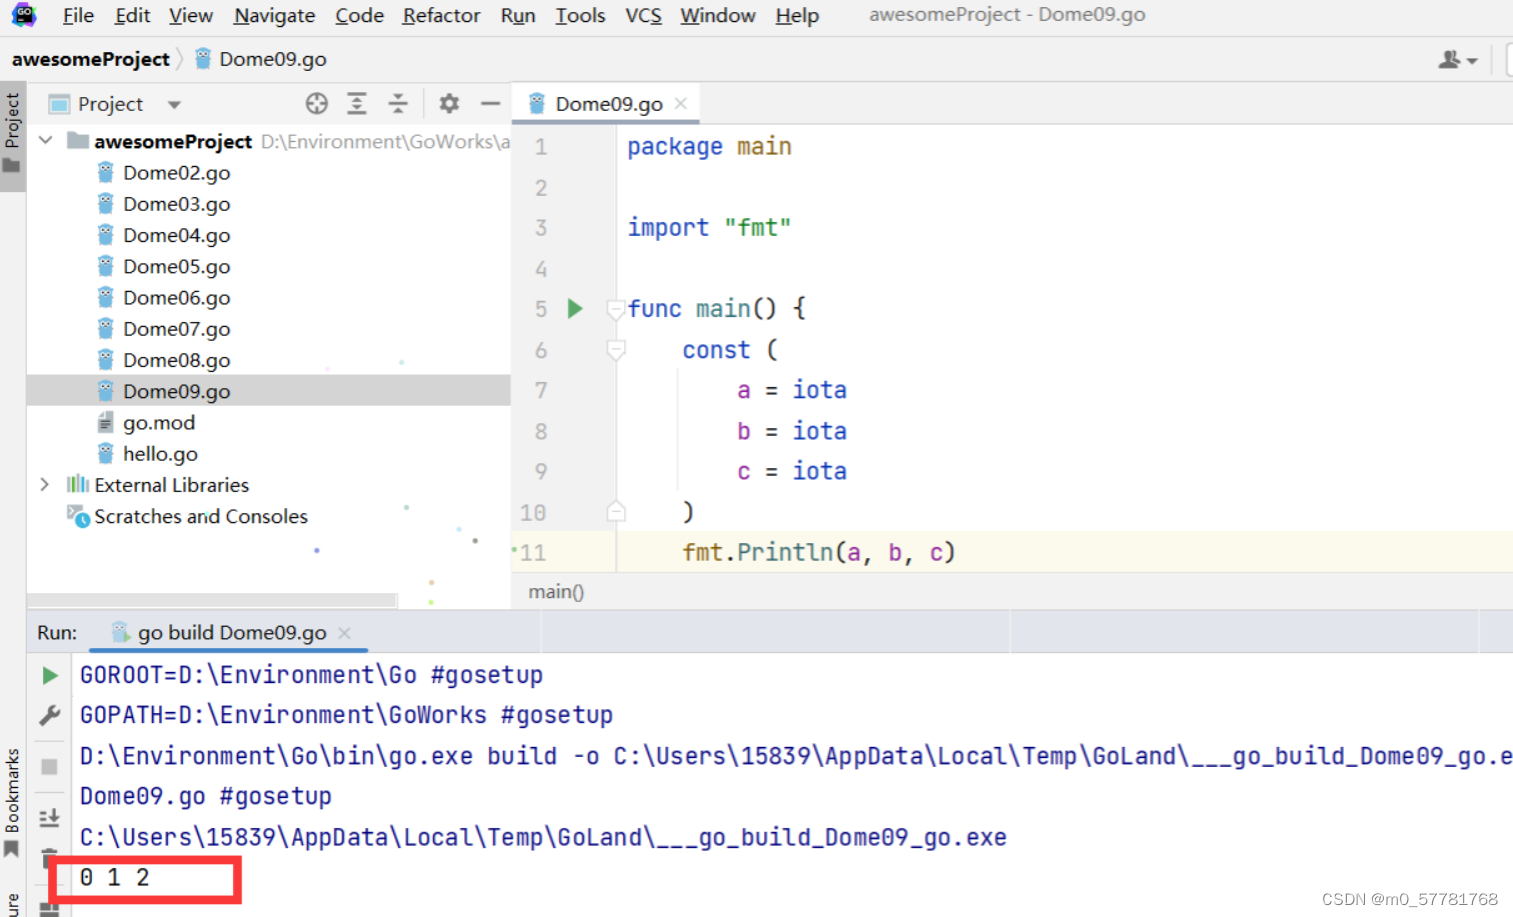Click the GOROOT line in console output
The width and height of the screenshot is (1513, 917).
[311, 675]
